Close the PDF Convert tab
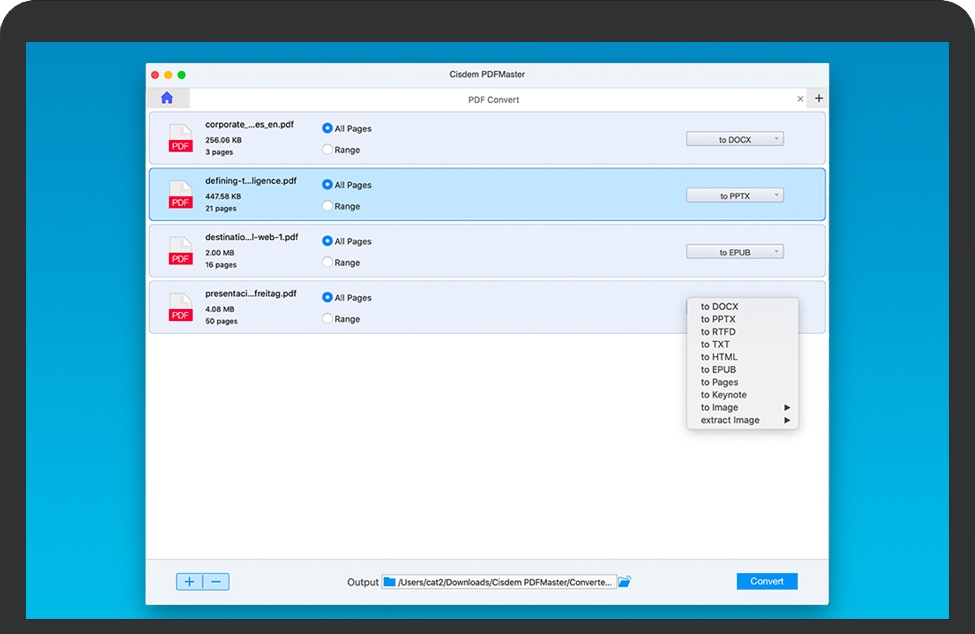The width and height of the screenshot is (975, 634). pyautogui.click(x=800, y=99)
